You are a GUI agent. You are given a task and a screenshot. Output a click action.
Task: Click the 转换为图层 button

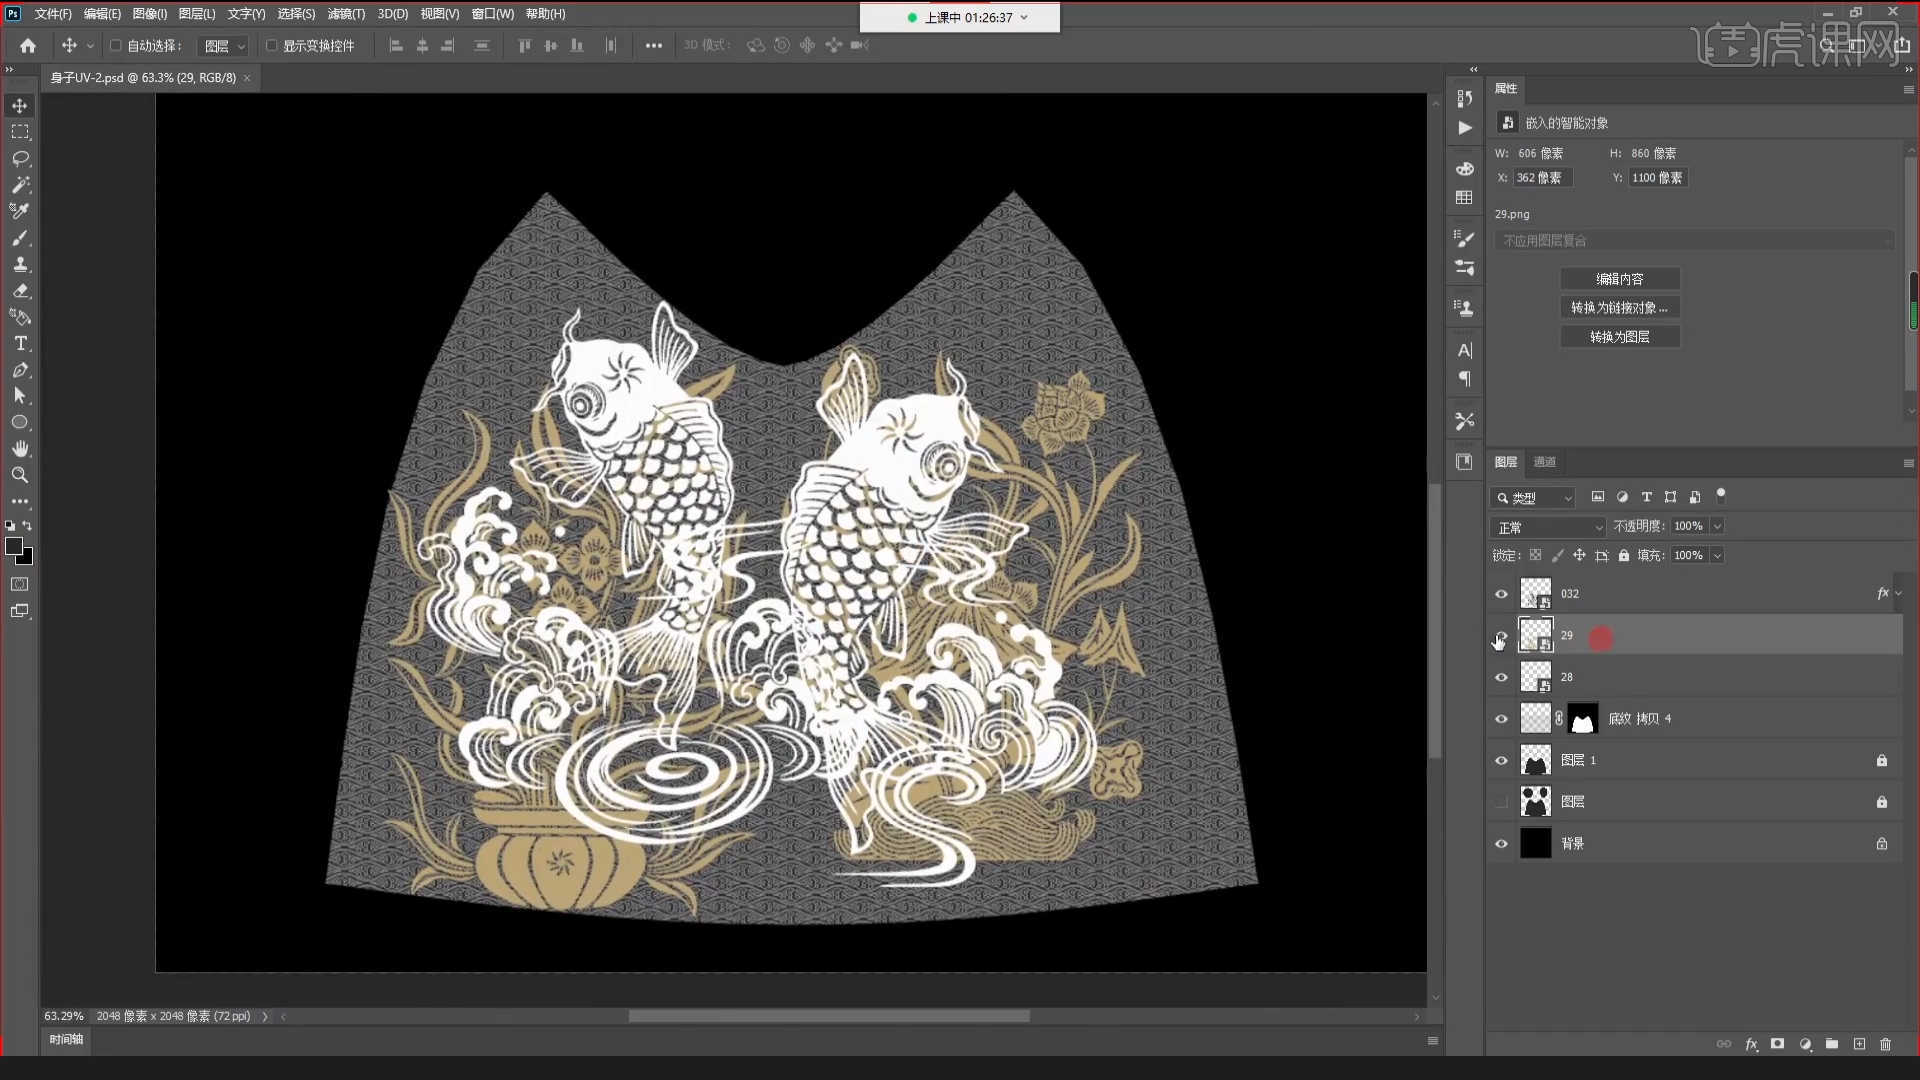coord(1620,337)
